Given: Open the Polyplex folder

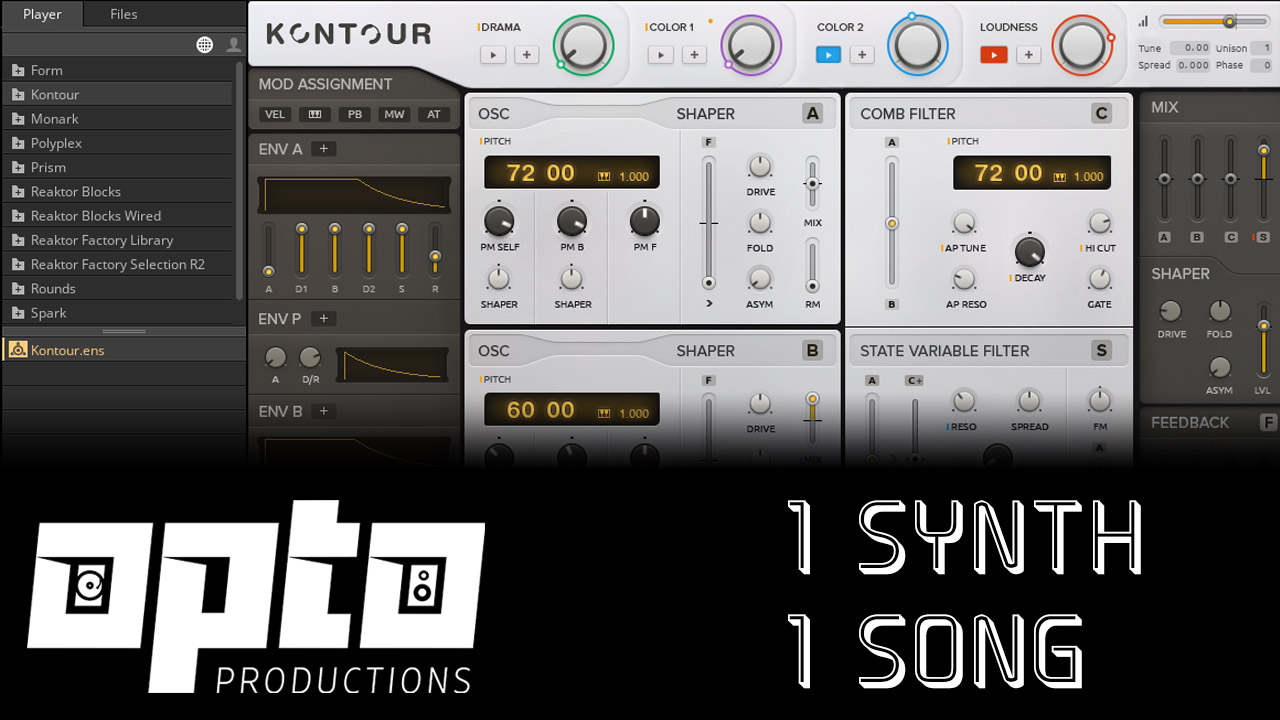Looking at the screenshot, I should (x=118, y=143).
